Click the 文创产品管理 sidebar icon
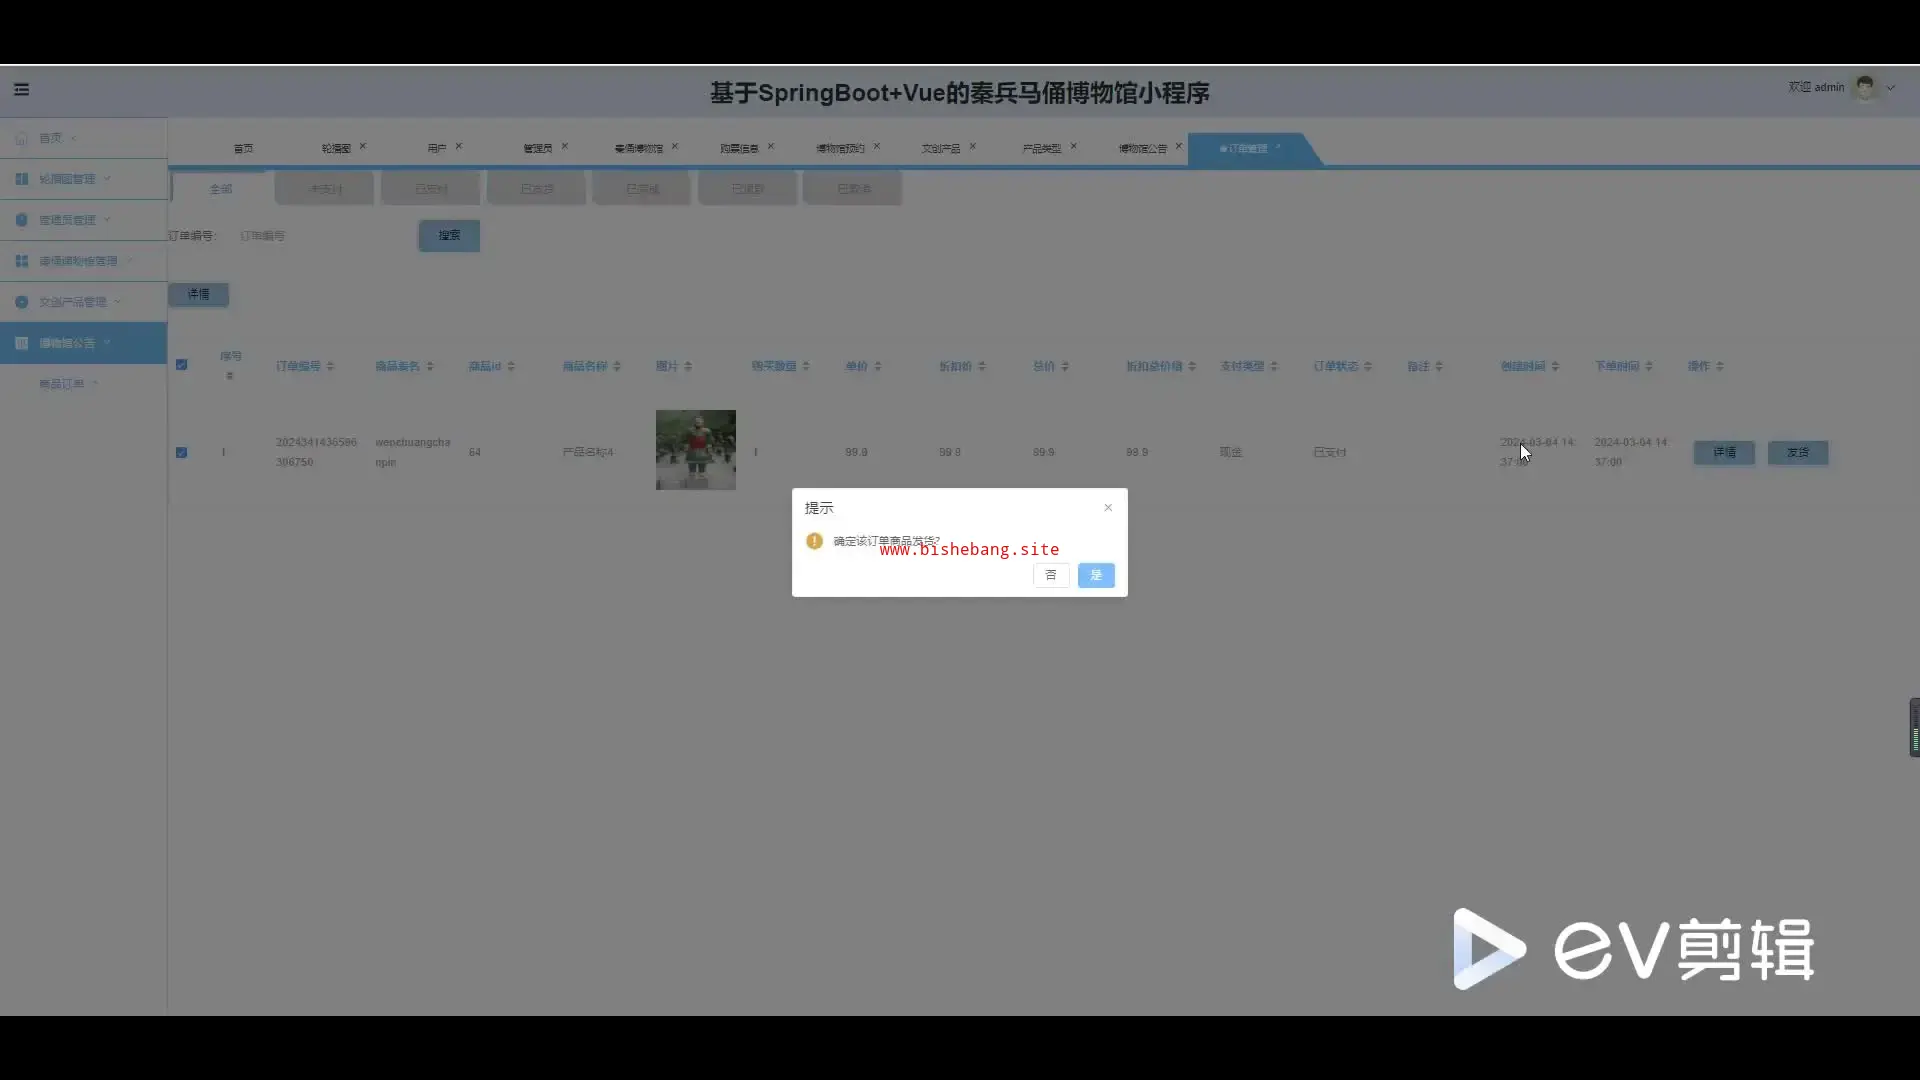This screenshot has height=1080, width=1920. click(x=21, y=302)
